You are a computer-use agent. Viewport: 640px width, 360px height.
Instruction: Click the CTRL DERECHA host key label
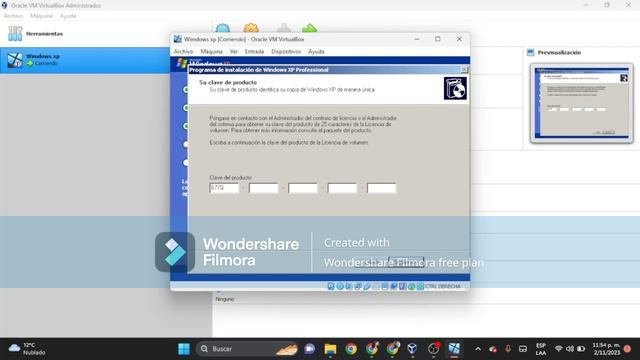click(x=442, y=287)
